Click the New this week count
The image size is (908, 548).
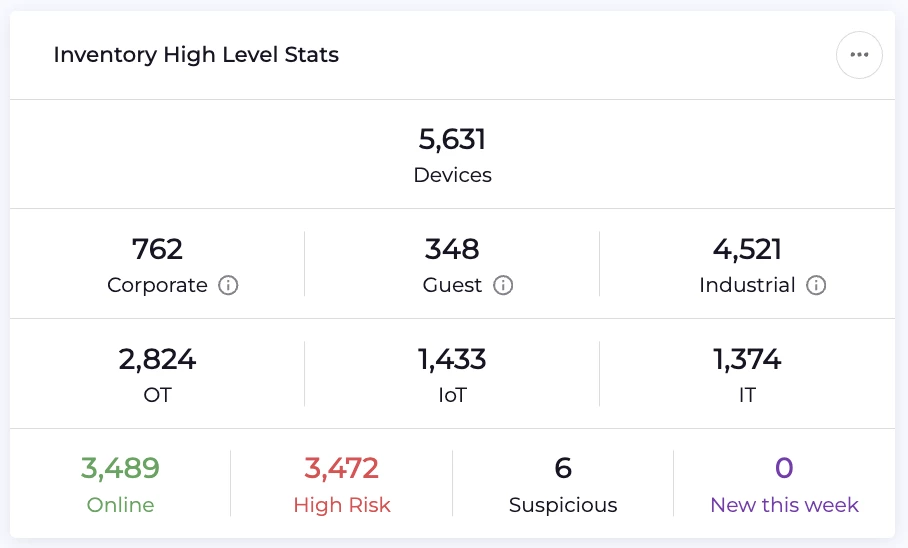tap(784, 468)
